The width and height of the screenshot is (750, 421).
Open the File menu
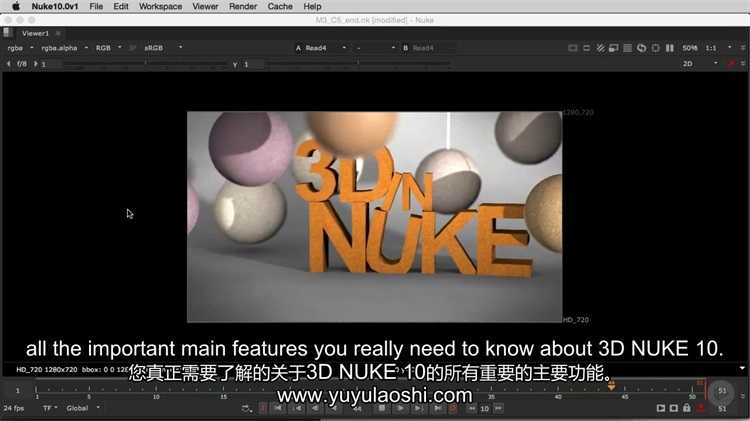point(96,6)
